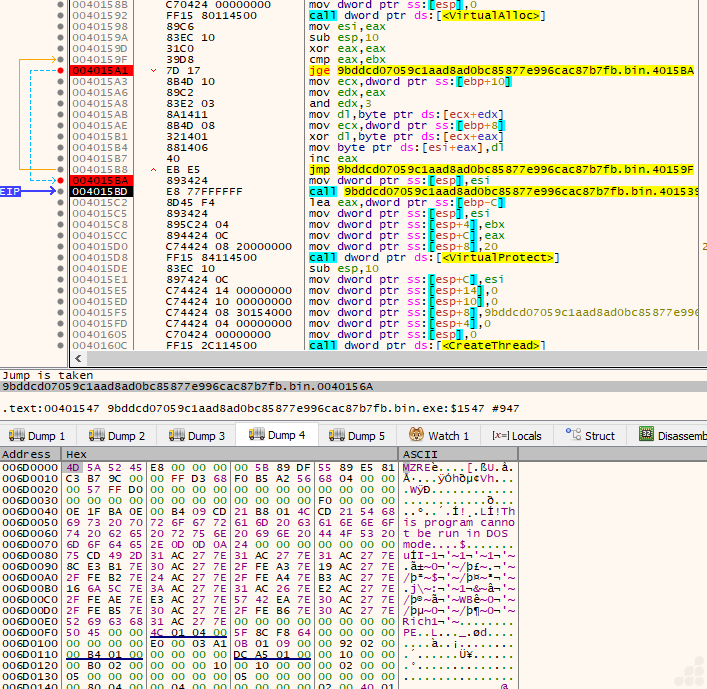Click the Locals variable icon
The image size is (707, 689).
tap(499, 435)
